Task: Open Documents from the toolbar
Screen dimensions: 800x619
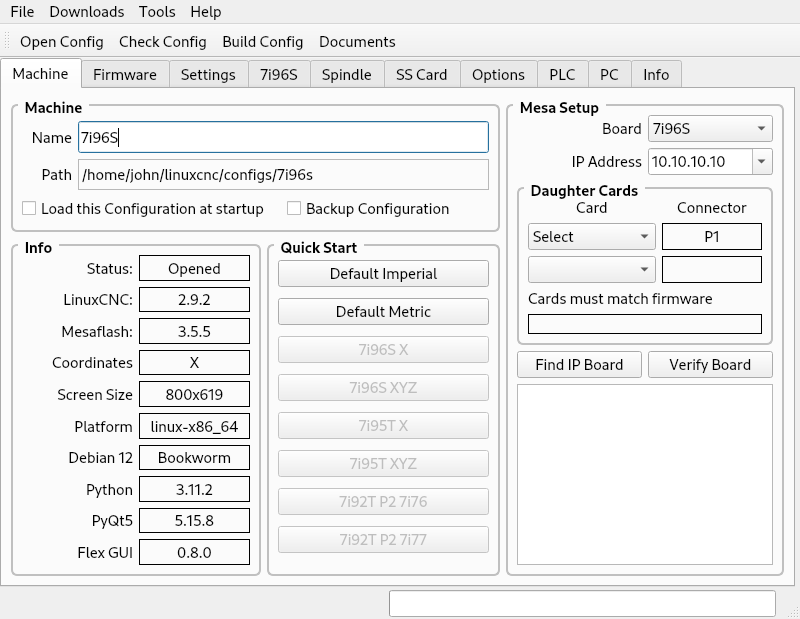Action: [357, 42]
